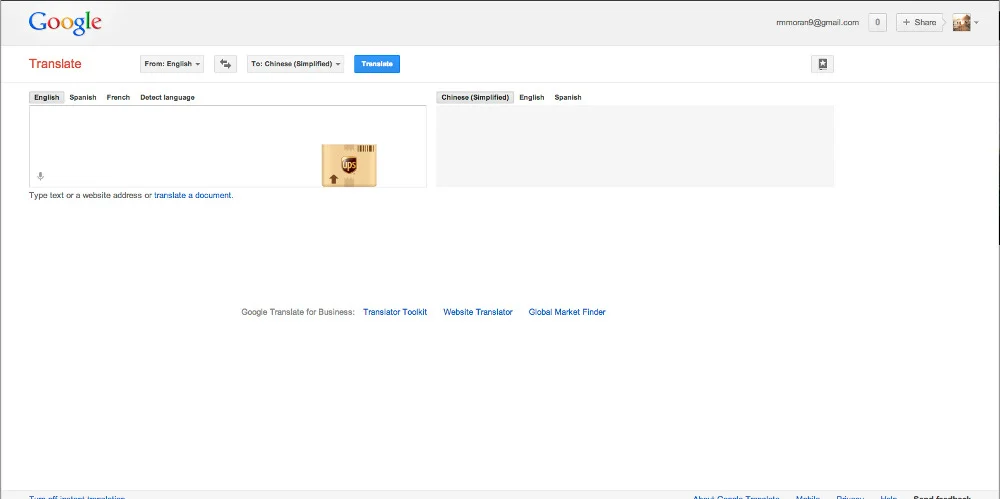The height and width of the screenshot is (499, 1000).
Task: Click the red Translate page title
Action: tap(55, 64)
